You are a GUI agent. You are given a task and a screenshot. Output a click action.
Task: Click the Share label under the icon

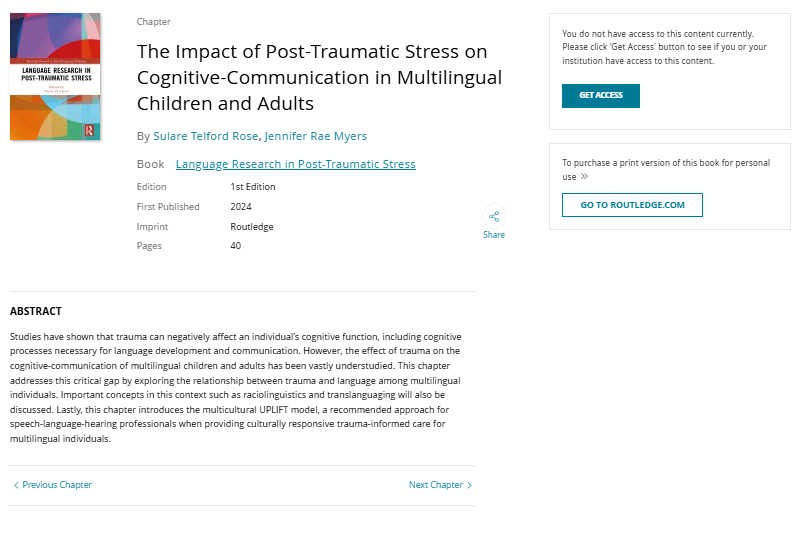[x=494, y=235]
